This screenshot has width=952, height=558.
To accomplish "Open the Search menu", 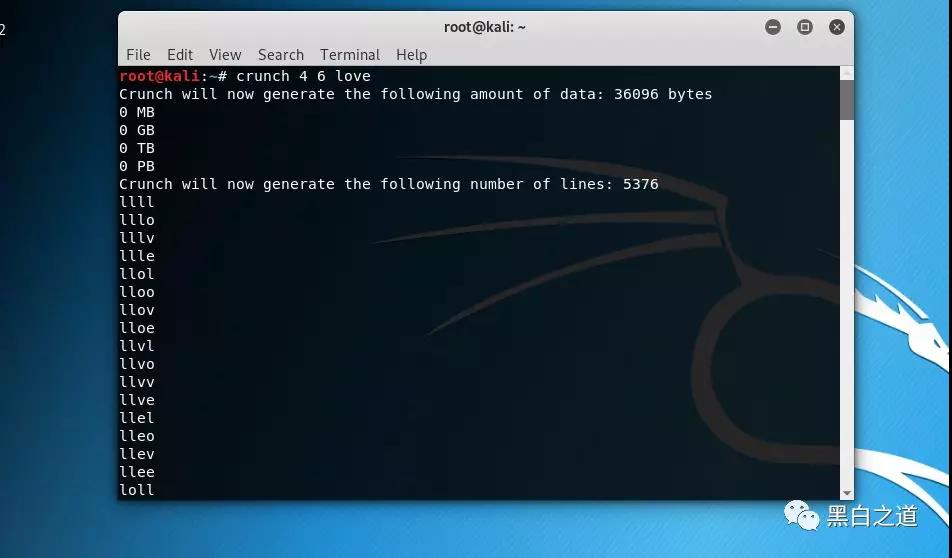I will click(280, 55).
